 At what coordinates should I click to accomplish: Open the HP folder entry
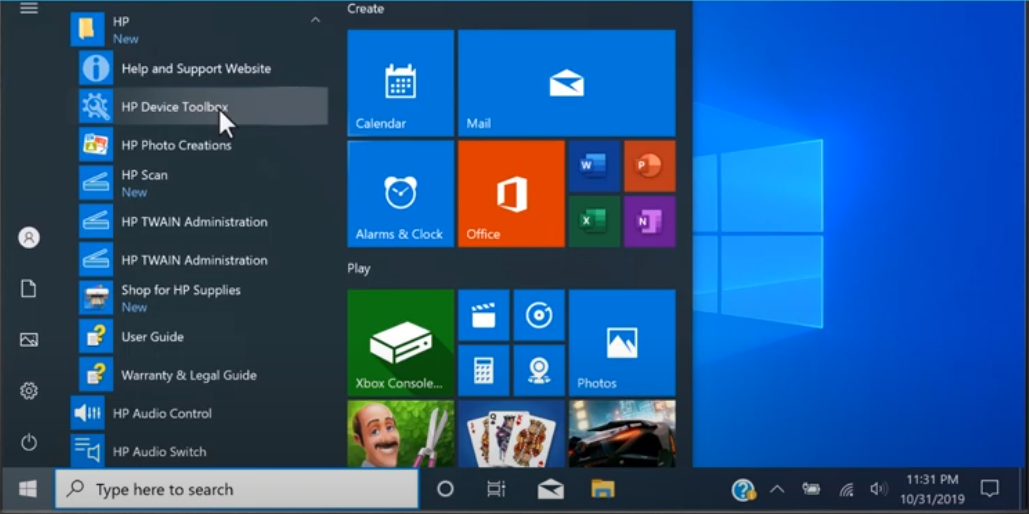(199, 30)
